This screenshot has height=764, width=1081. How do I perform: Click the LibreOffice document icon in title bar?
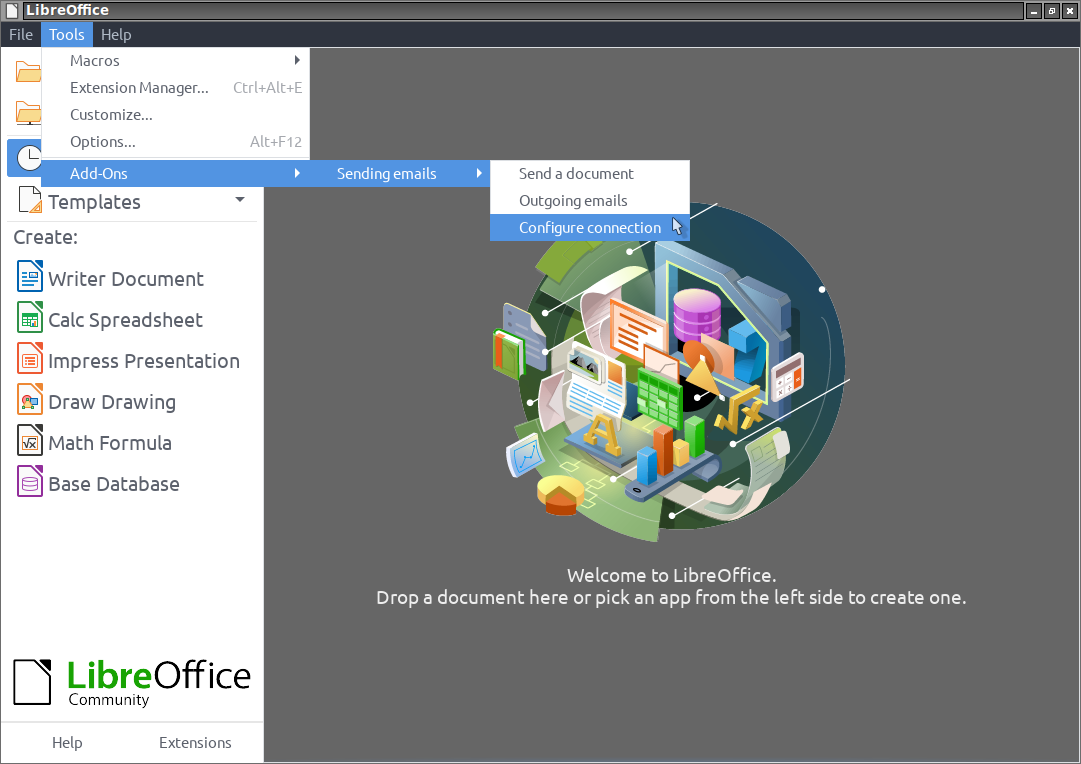(x=12, y=10)
